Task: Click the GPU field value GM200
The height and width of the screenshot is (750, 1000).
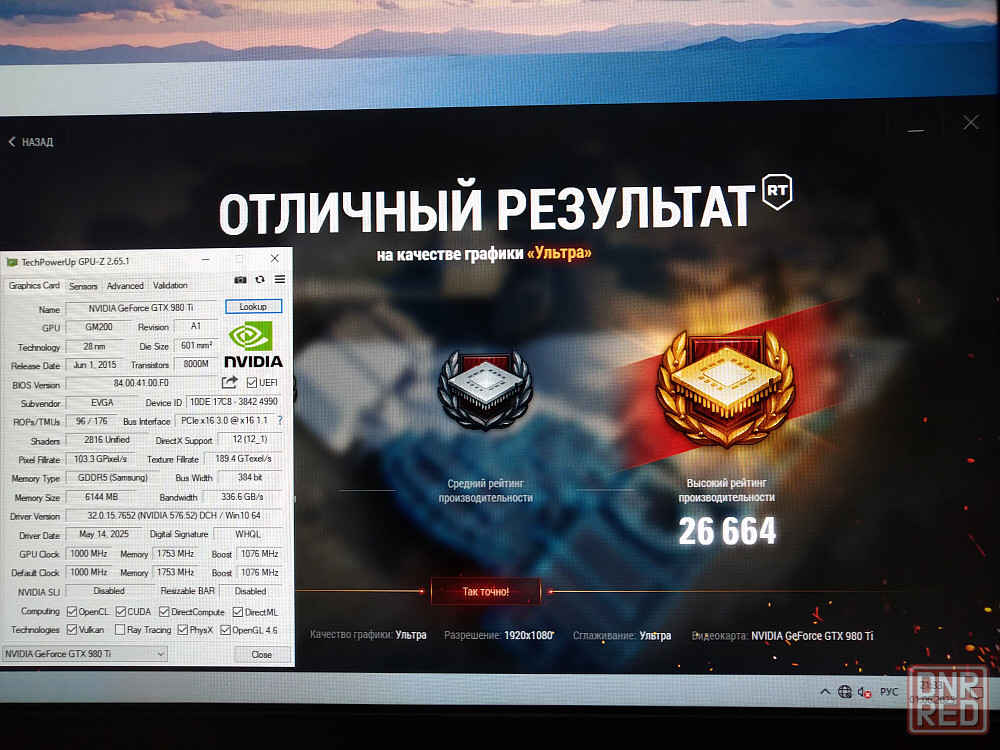Action: coord(99,327)
